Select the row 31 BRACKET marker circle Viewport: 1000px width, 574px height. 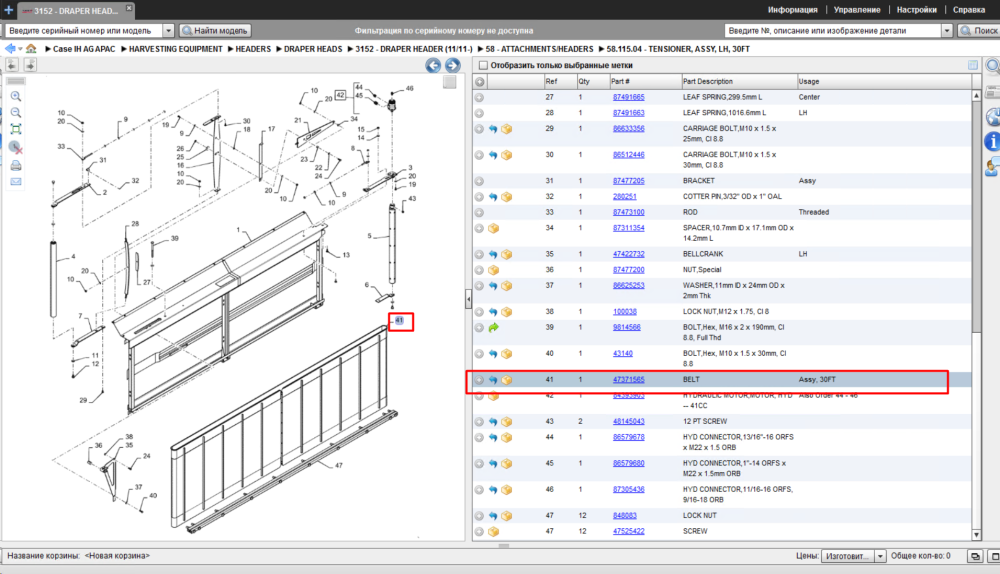tap(479, 181)
